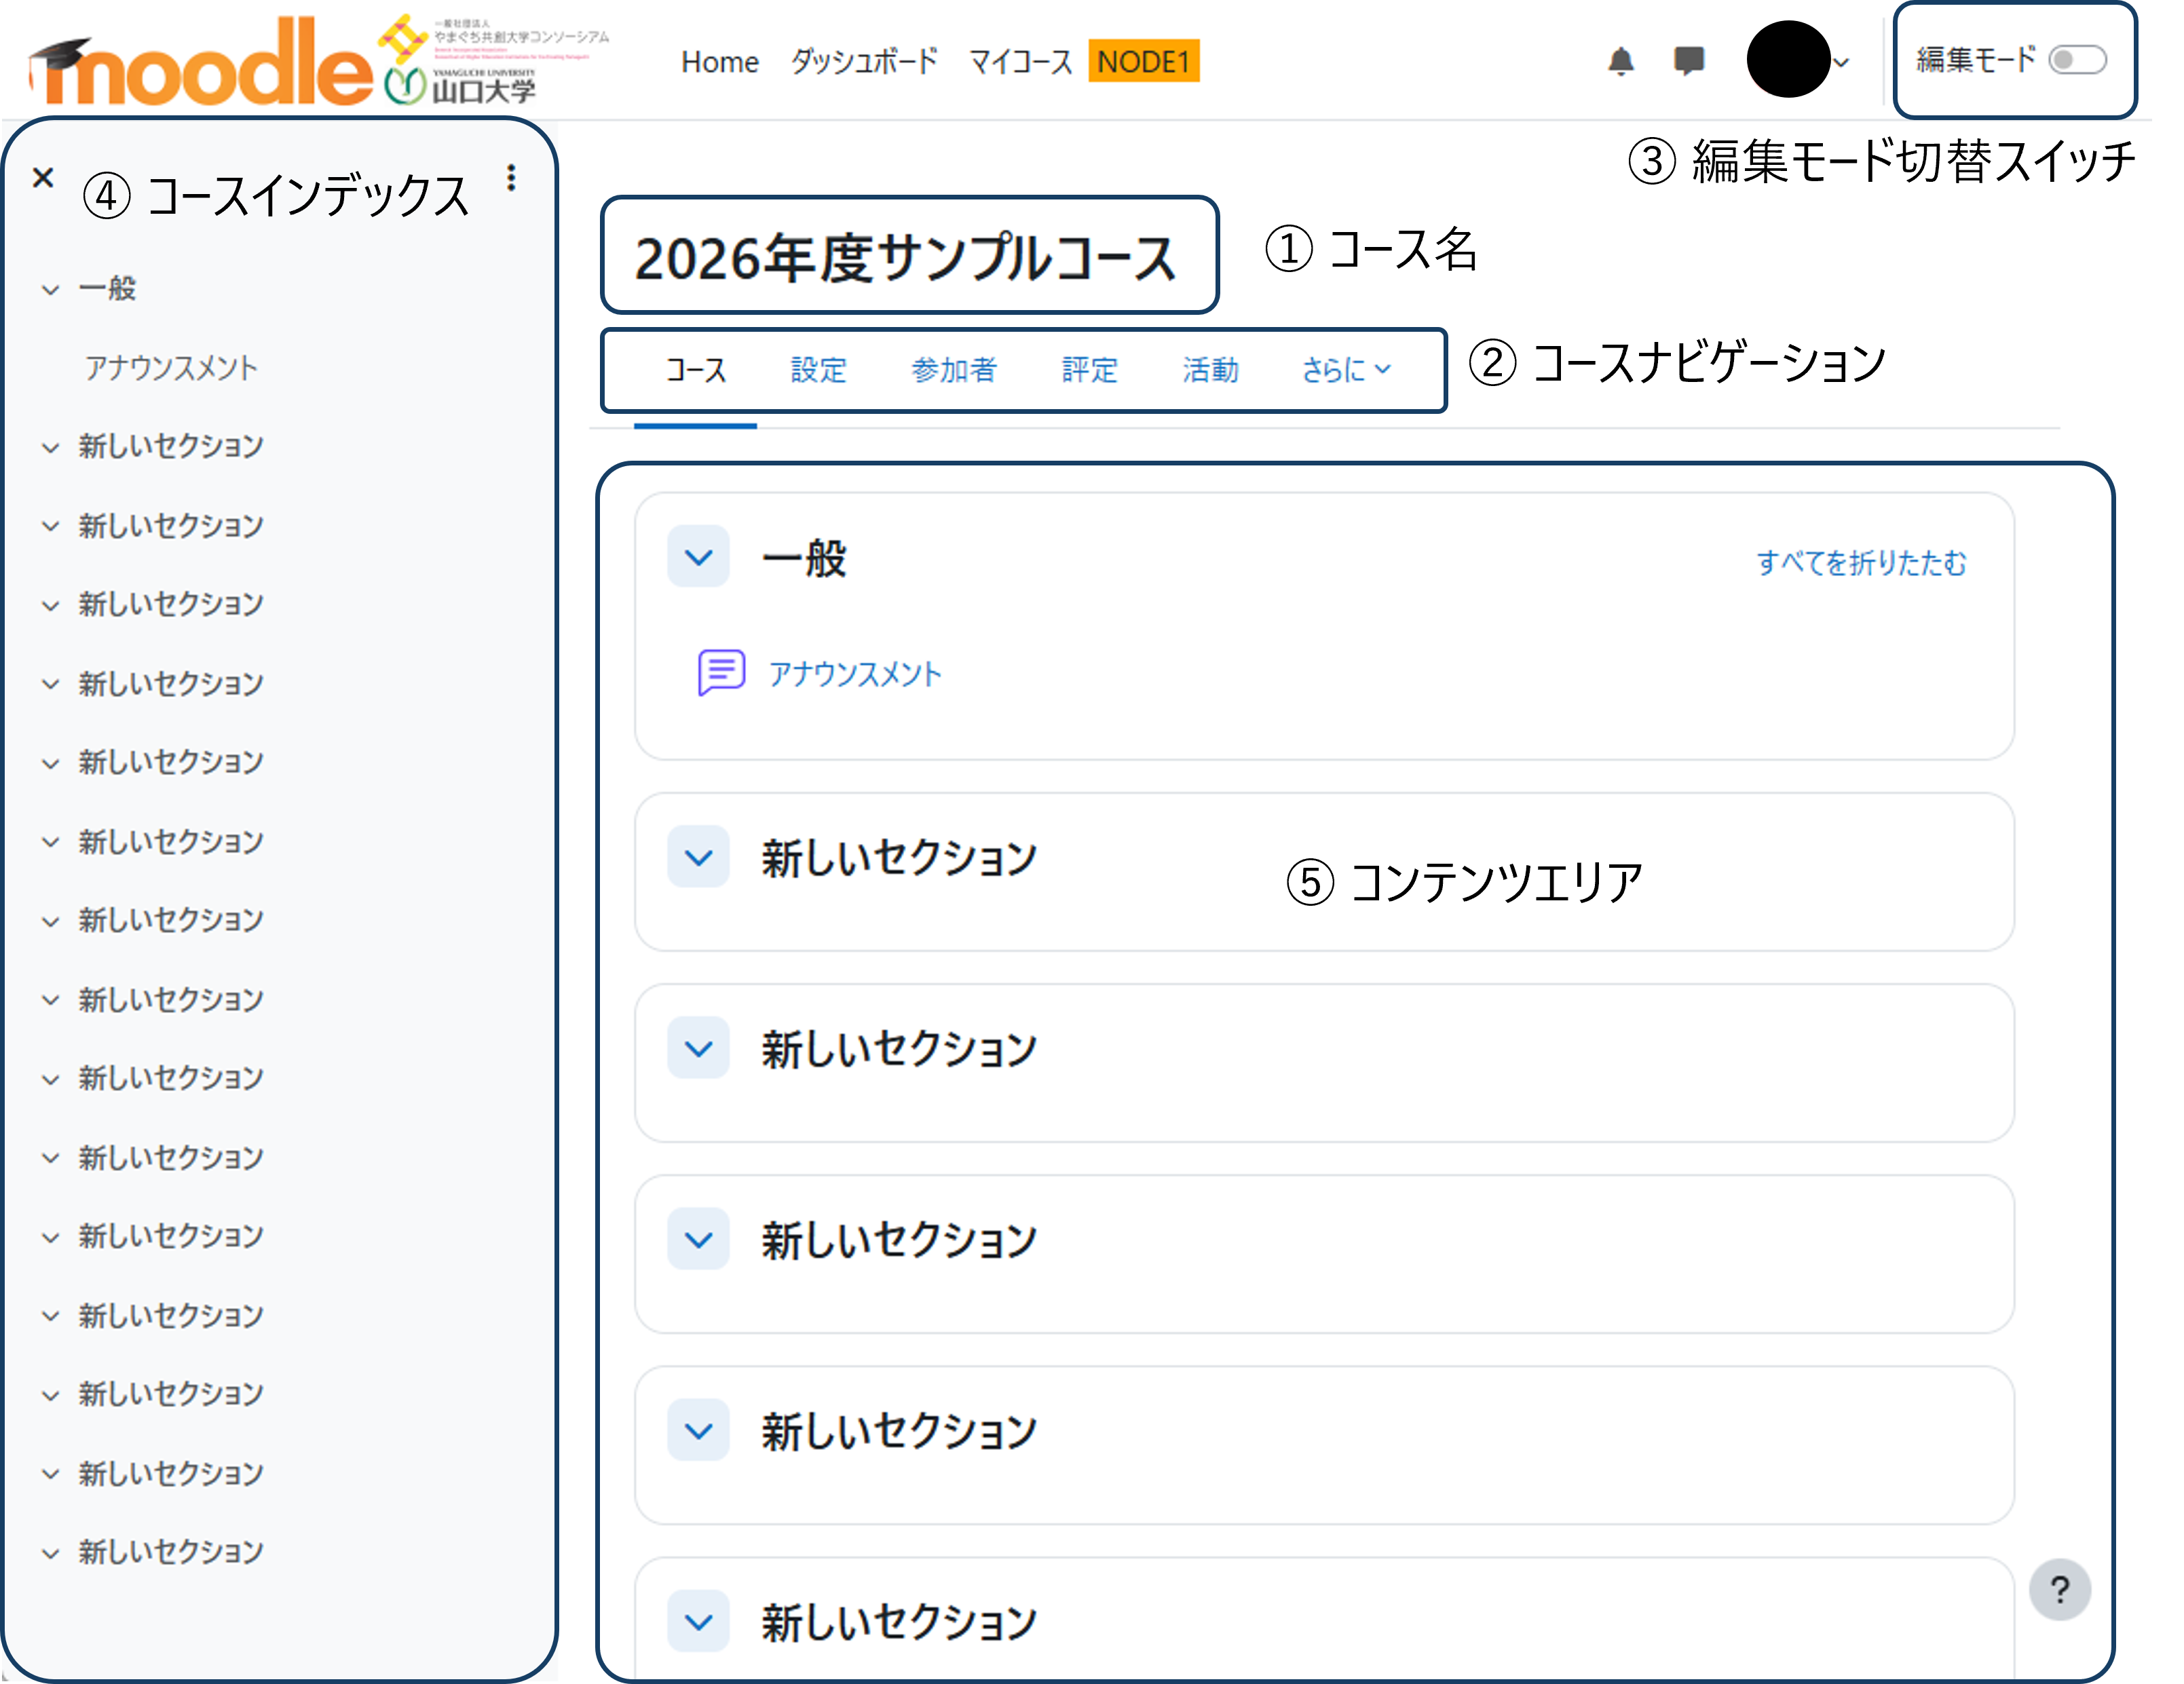This screenshot has height=1684, width=2184.
Task: Select アナウンスメント in the course index
Action: pos(171,367)
